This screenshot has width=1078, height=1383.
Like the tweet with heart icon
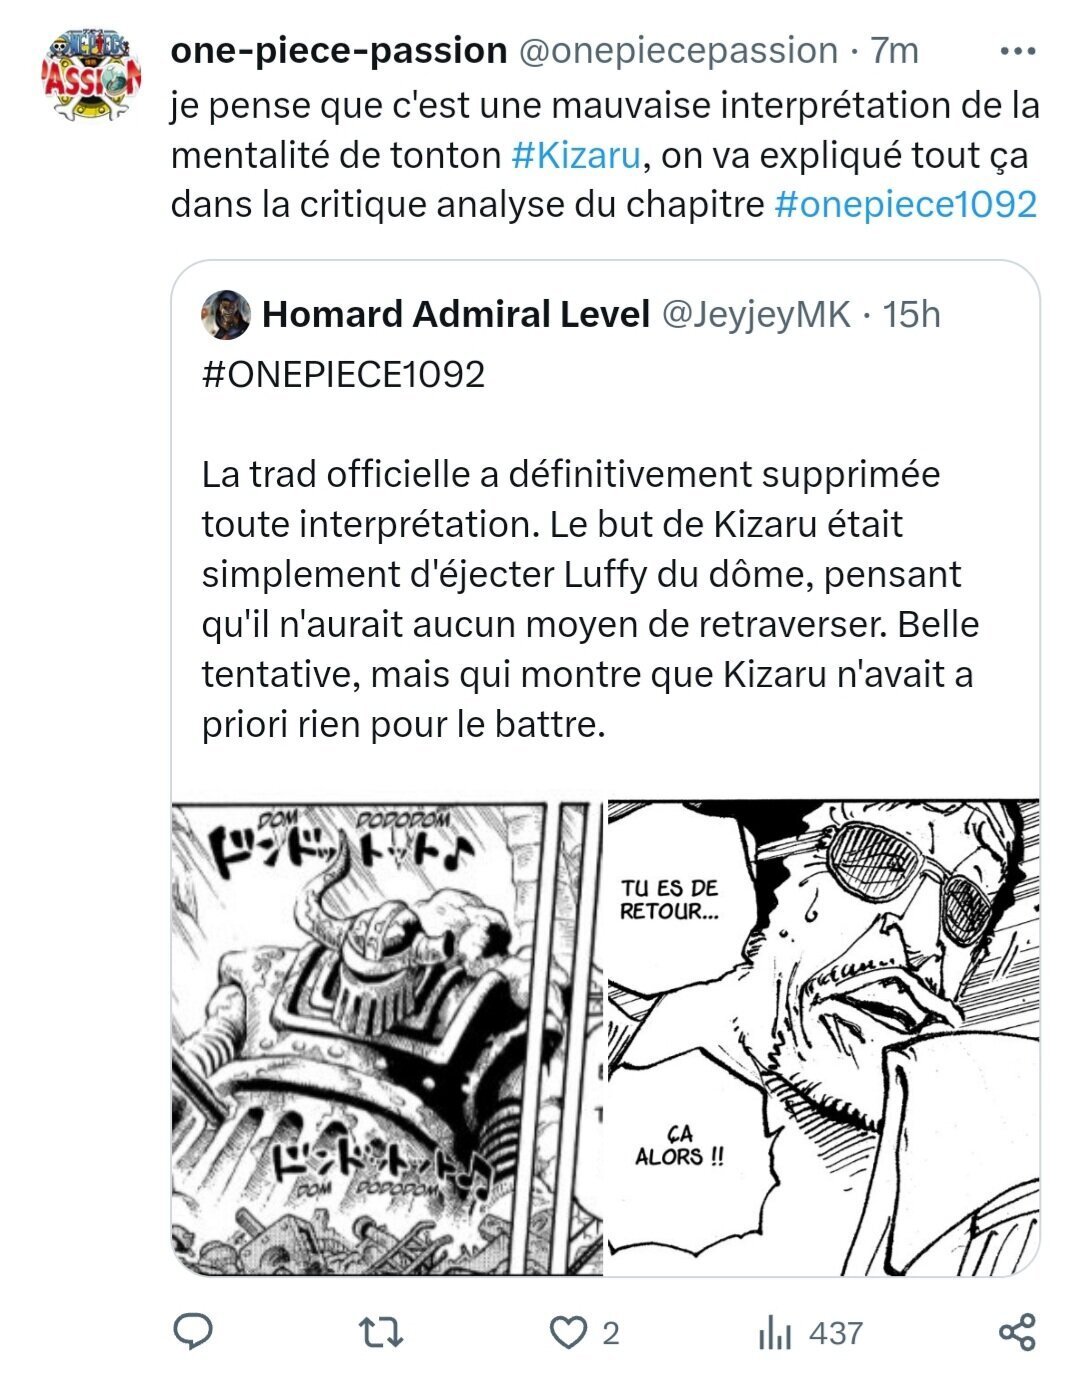coord(569,1333)
